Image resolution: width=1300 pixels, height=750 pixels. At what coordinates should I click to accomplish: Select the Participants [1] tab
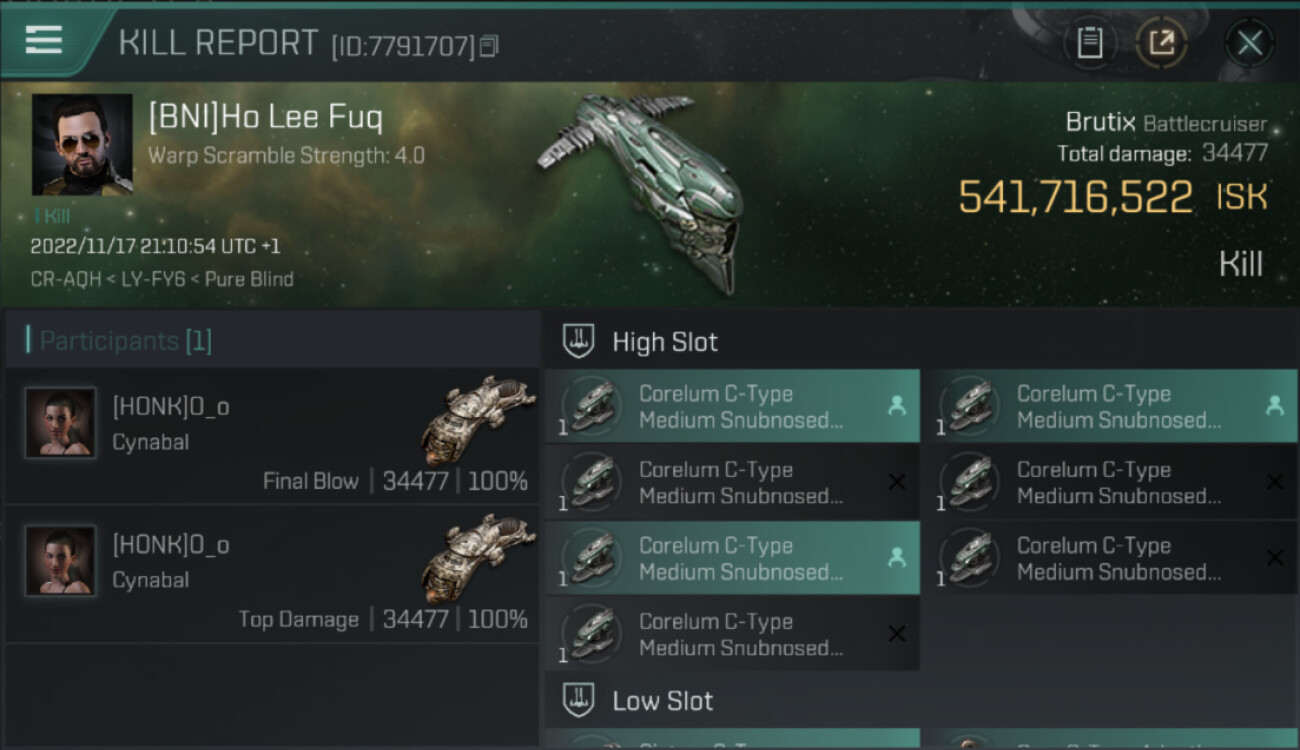coord(126,341)
